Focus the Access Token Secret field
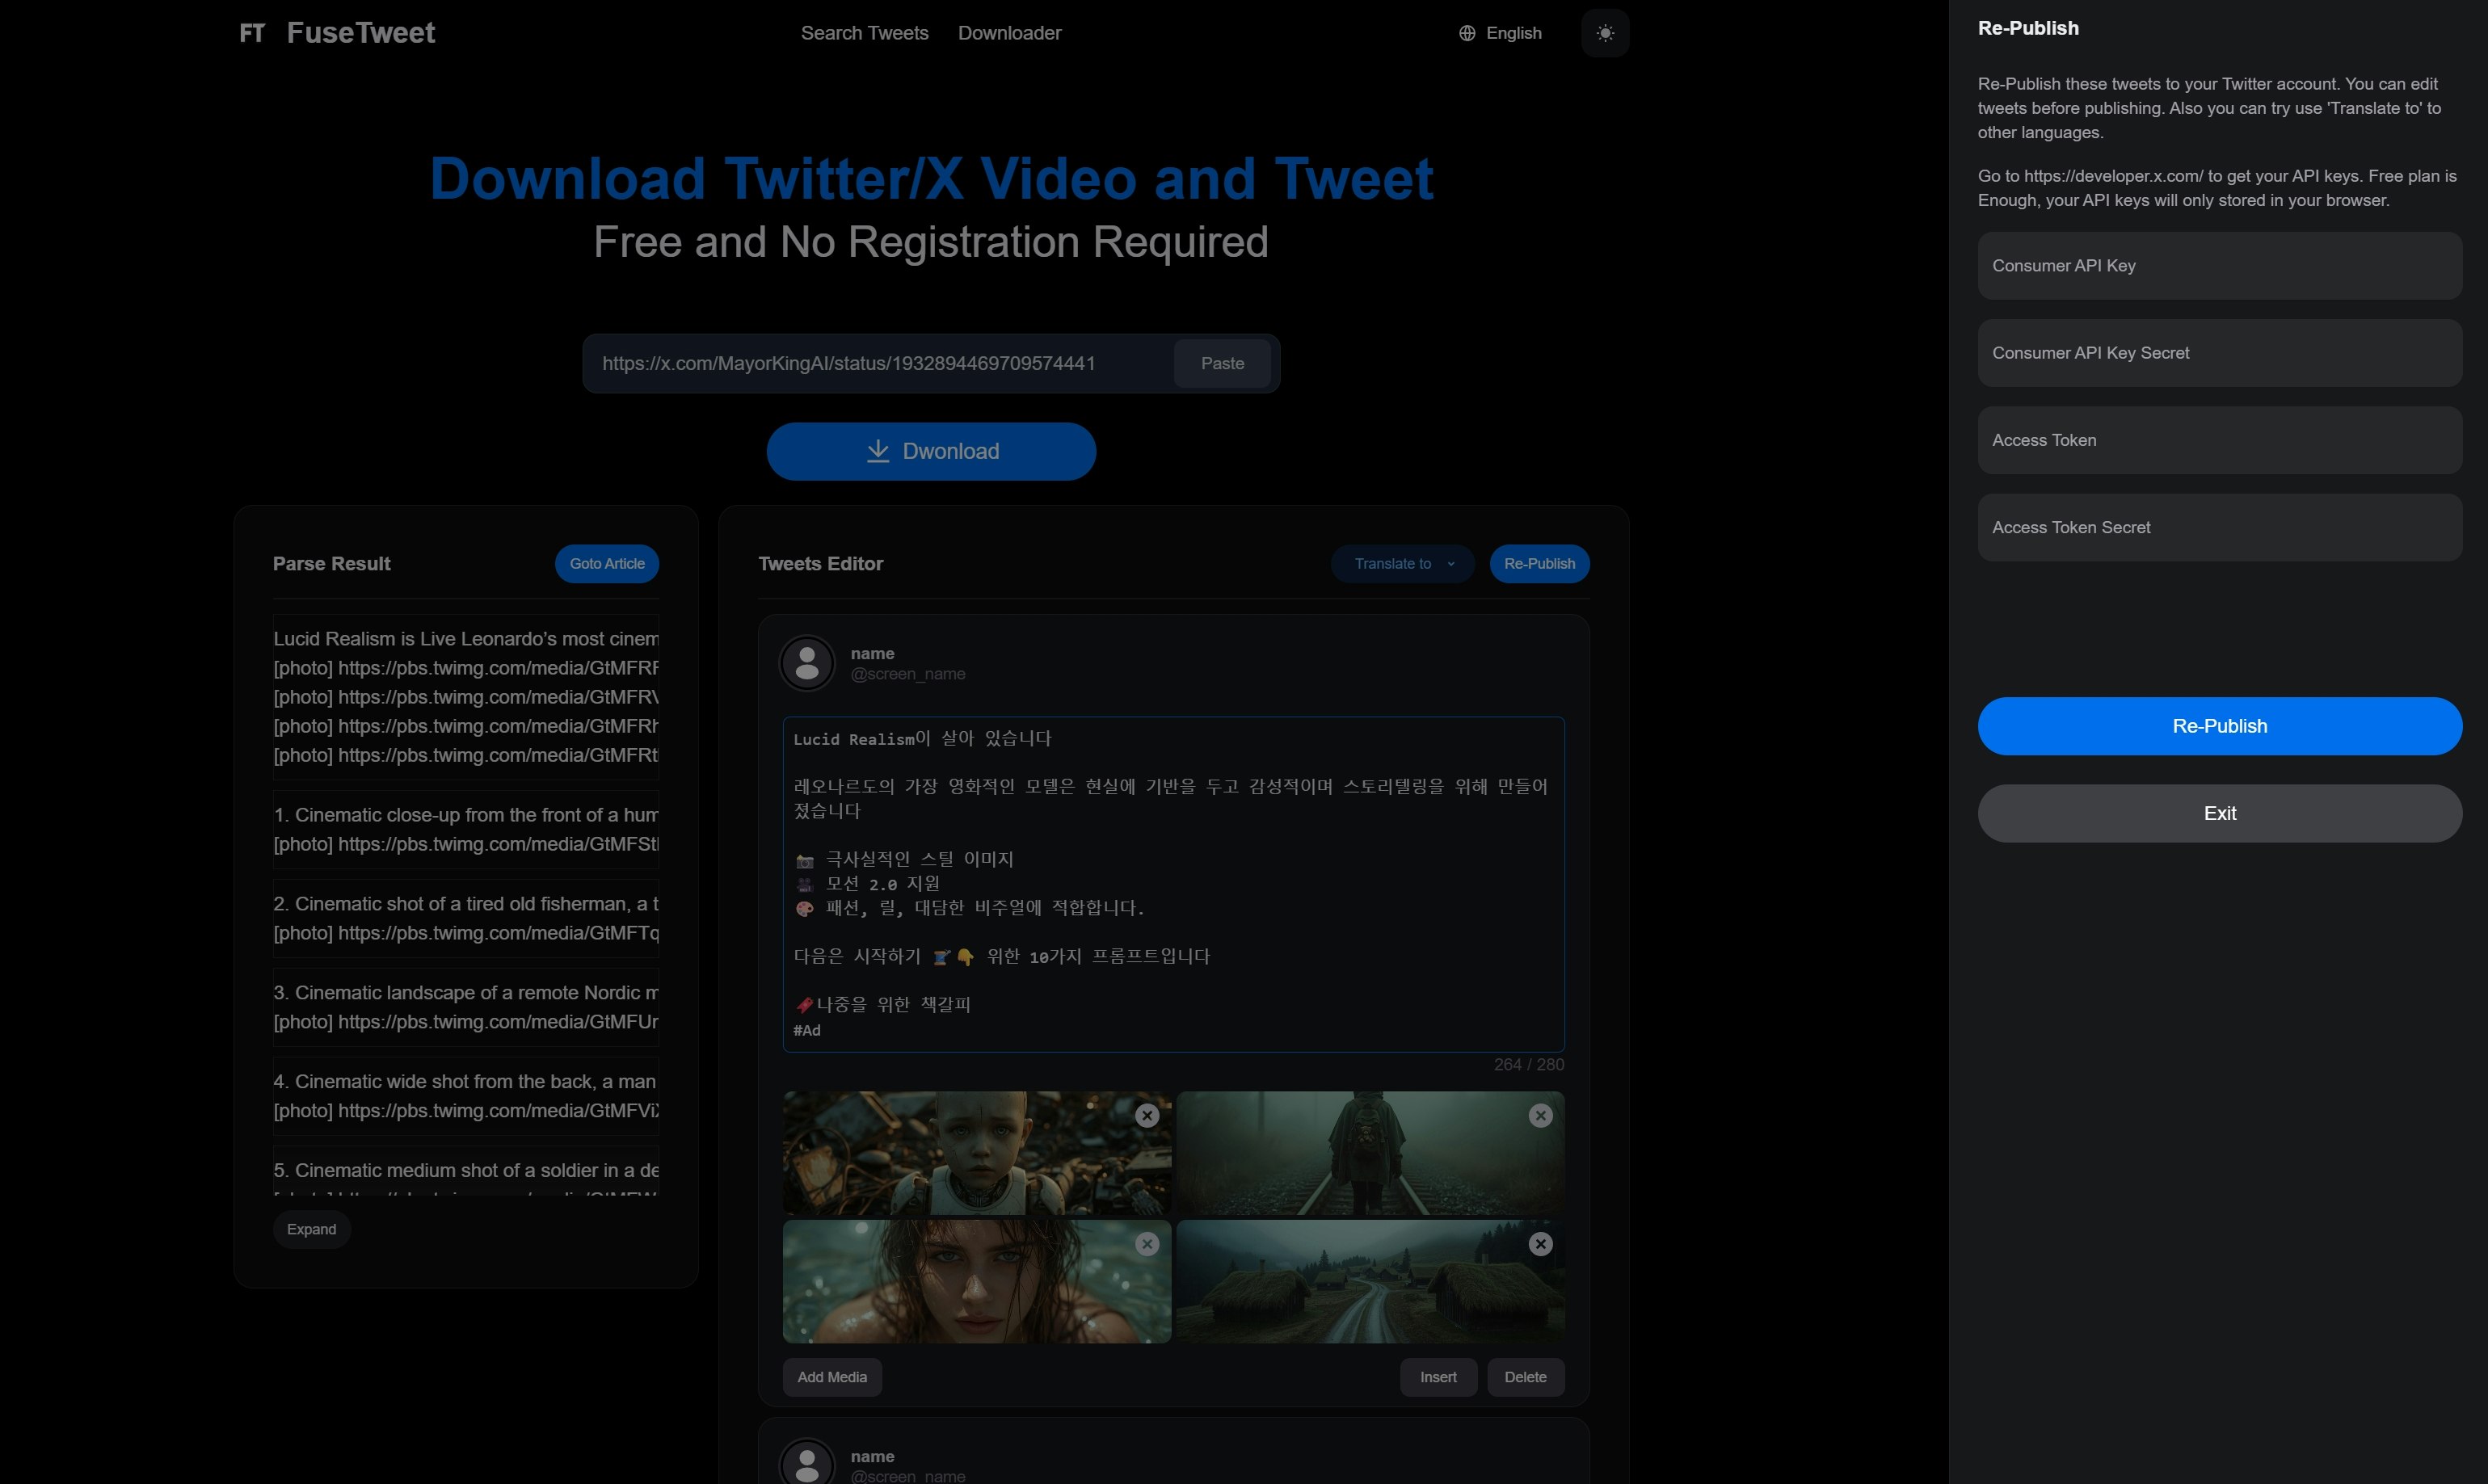 pos(2219,527)
